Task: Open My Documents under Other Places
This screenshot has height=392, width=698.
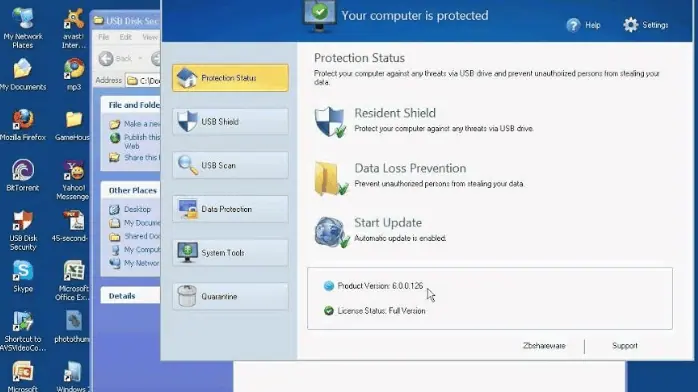Action: (x=135, y=222)
